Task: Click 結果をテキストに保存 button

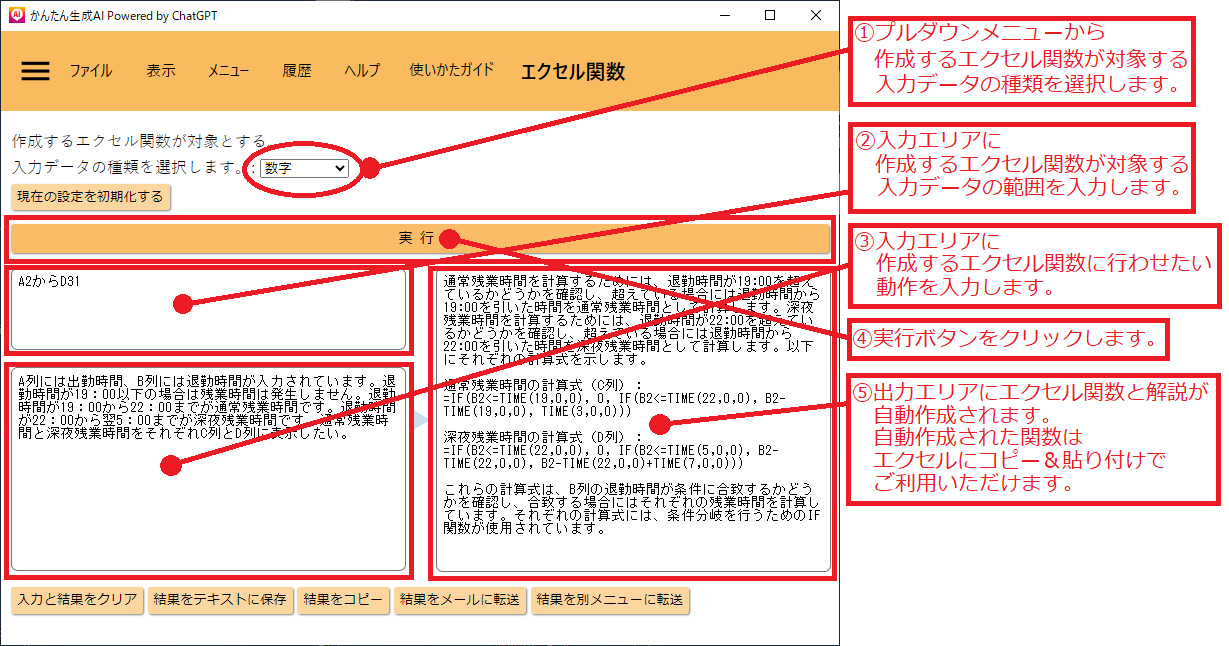Action: (219, 601)
